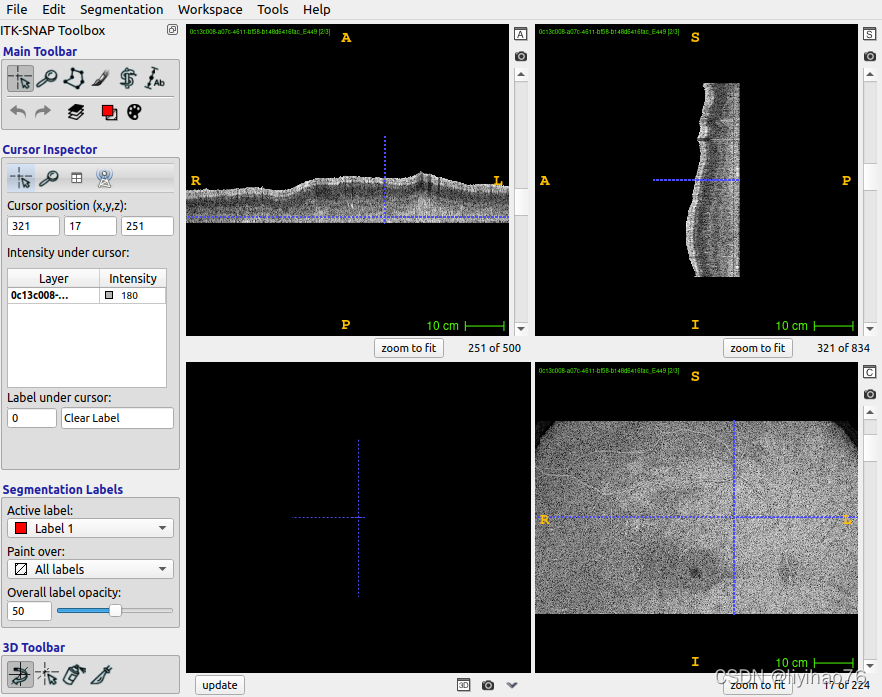Image resolution: width=882 pixels, height=697 pixels.
Task: Click the coronal view scroll up arrow
Action: pos(870,412)
